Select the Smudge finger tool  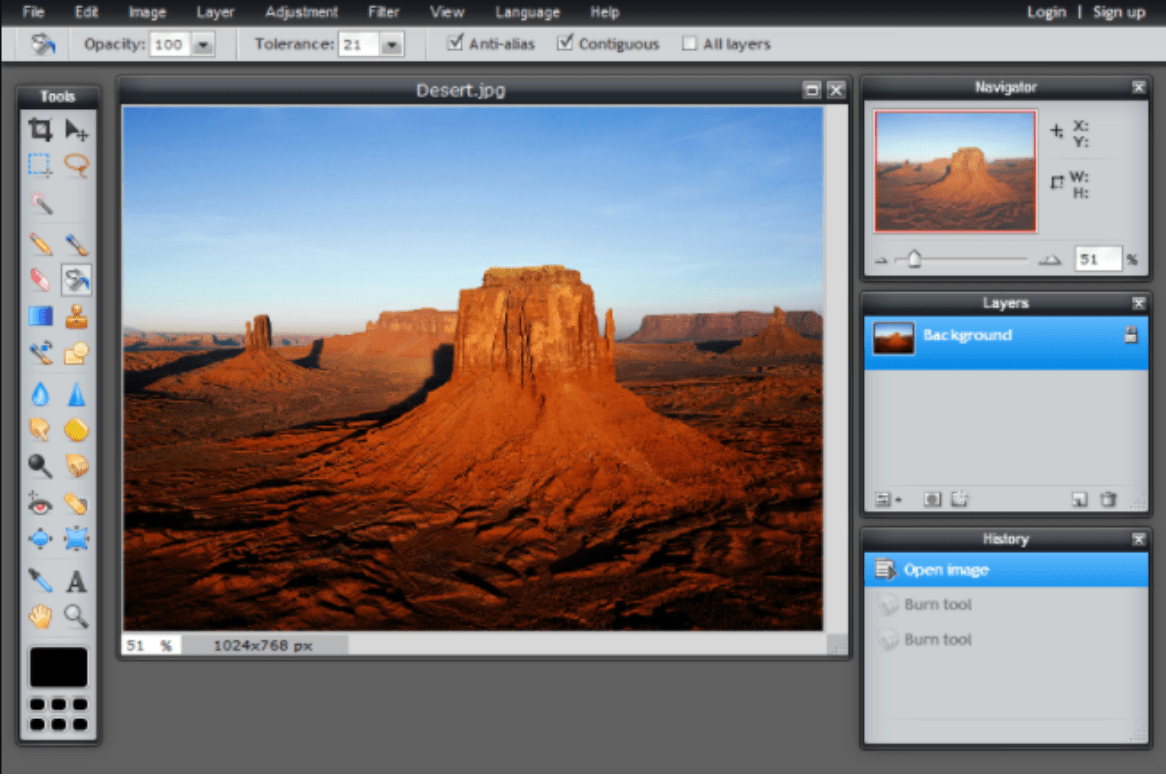point(40,430)
